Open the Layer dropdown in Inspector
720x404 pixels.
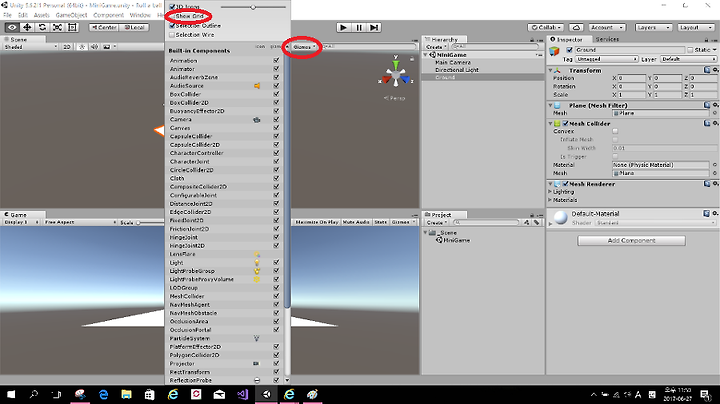click(688, 59)
